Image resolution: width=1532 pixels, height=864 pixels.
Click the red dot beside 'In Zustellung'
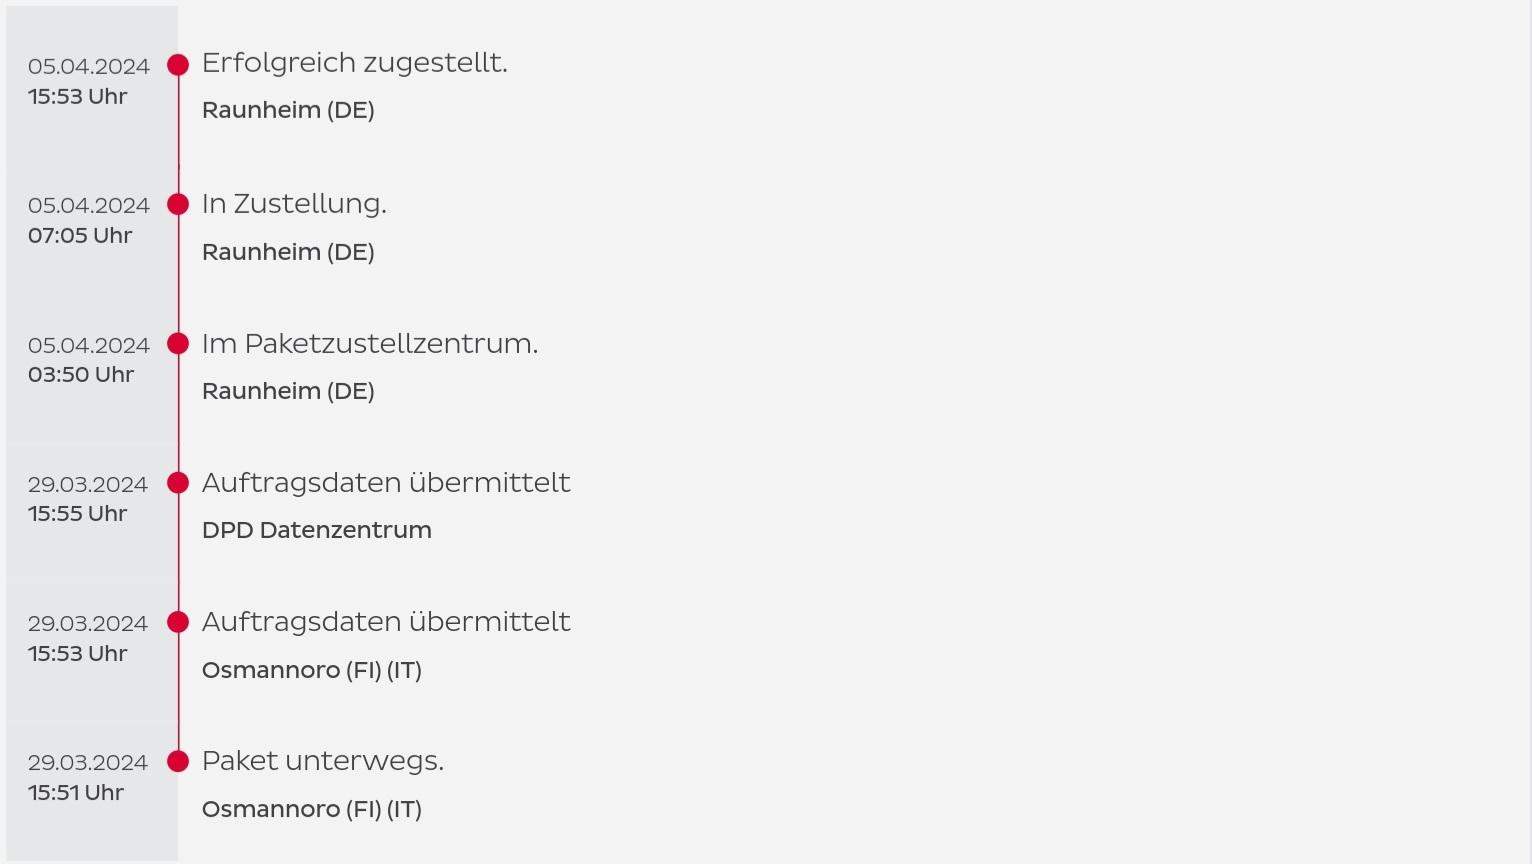point(178,204)
